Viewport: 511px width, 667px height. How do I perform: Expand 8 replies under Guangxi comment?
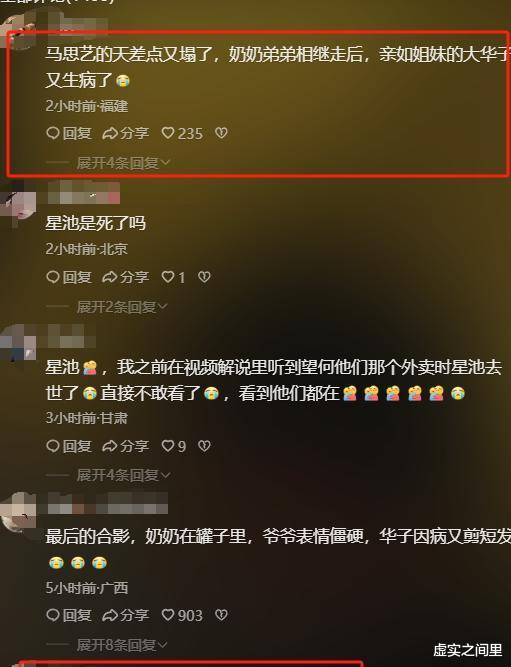coord(122,645)
